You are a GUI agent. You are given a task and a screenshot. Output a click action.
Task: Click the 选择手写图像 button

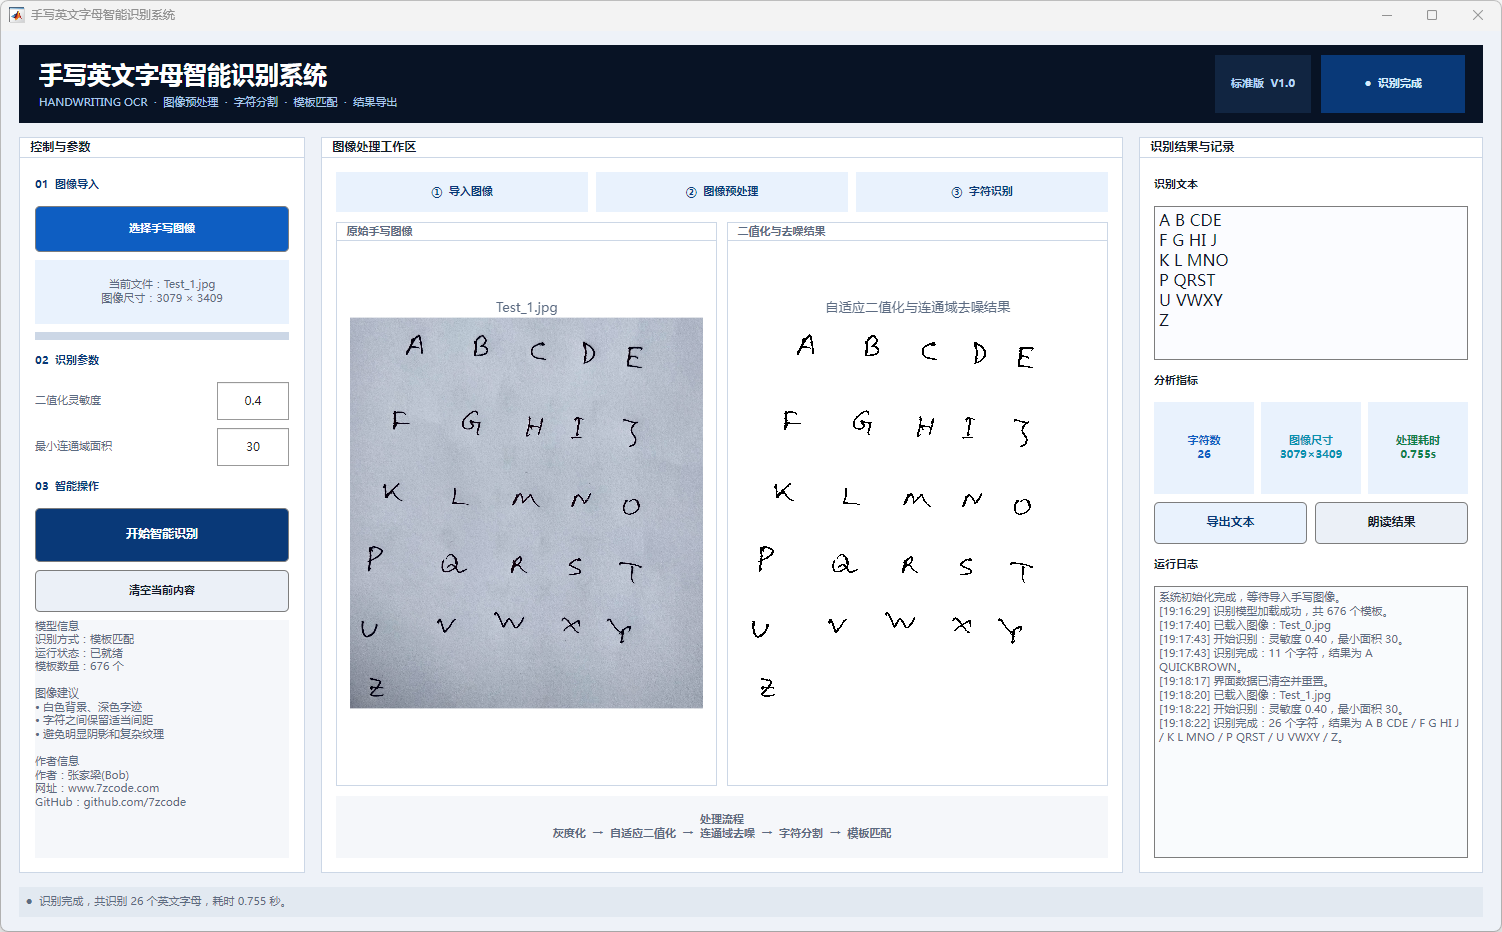(162, 229)
